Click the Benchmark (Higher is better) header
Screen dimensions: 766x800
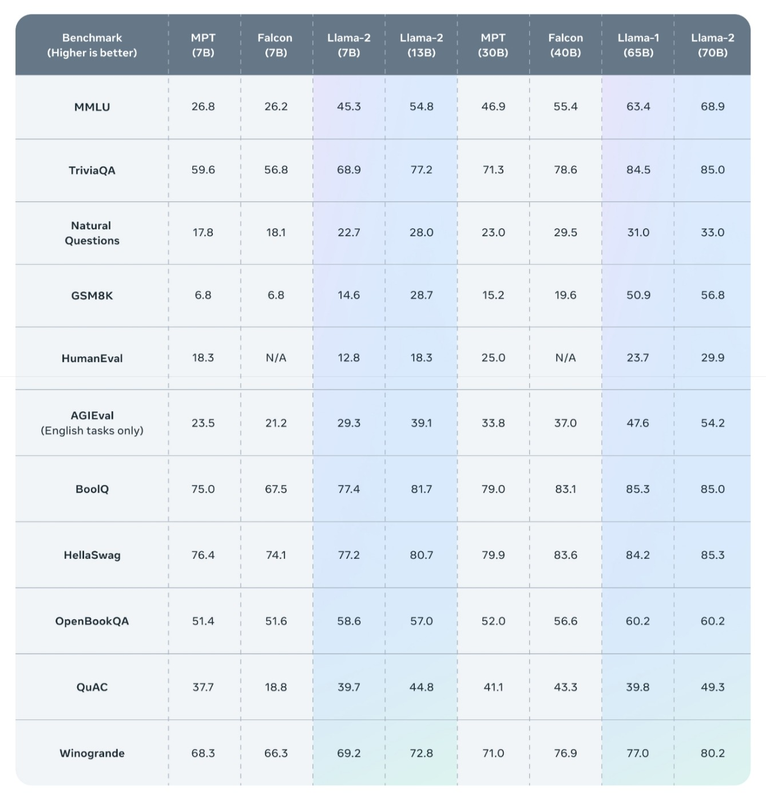pos(91,45)
